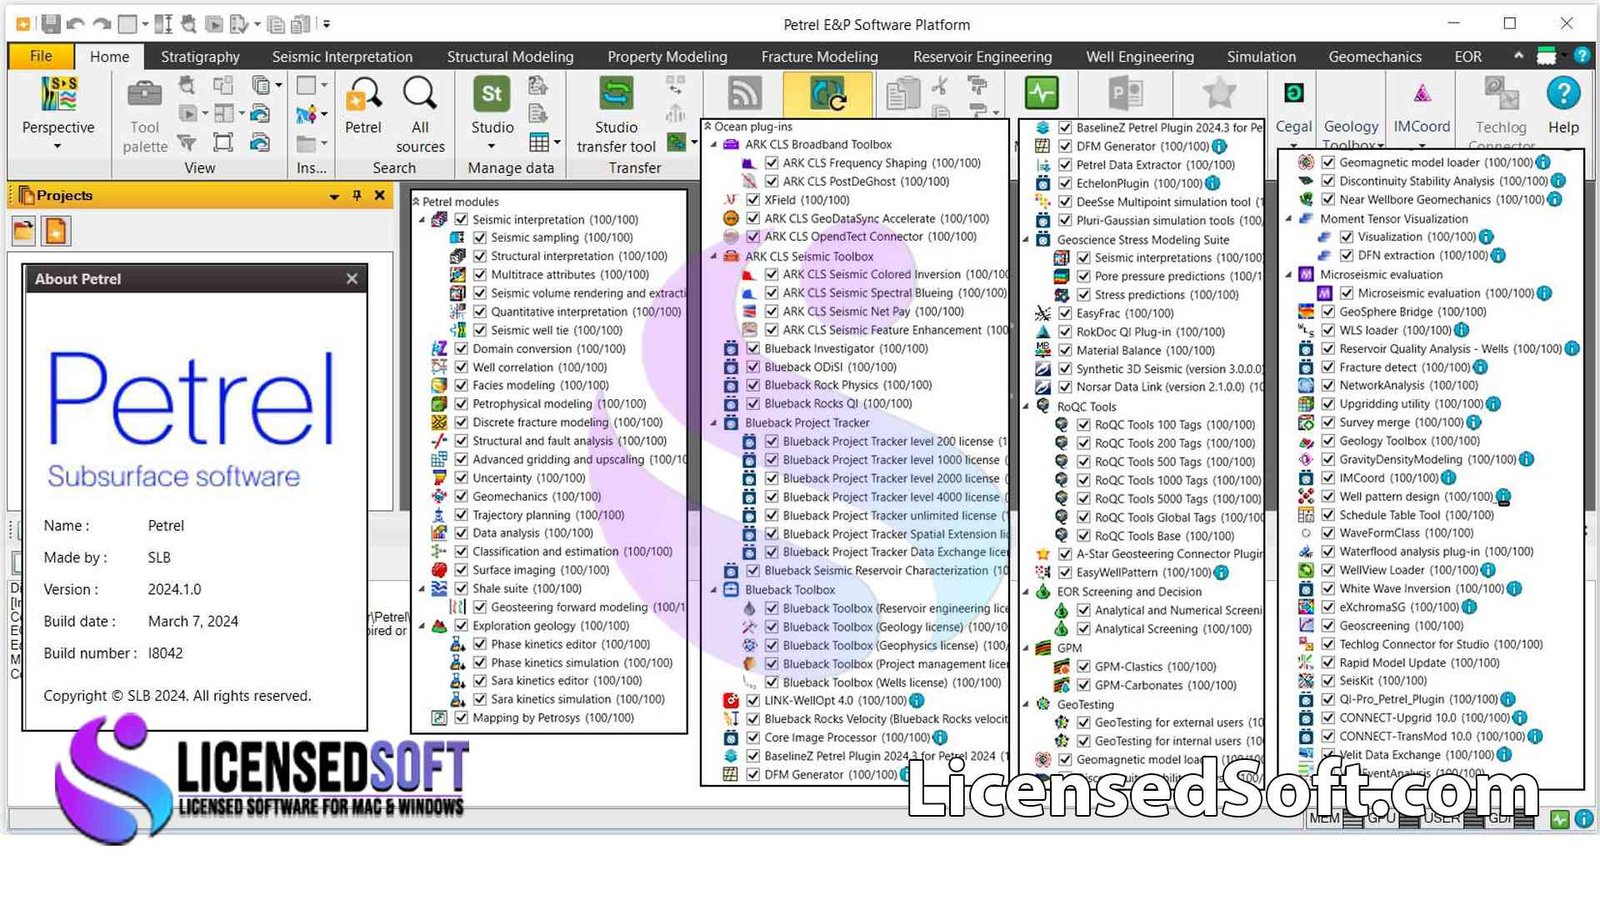Click version value 2024.1.0 in About dialog
This screenshot has height=900, width=1600.
(x=175, y=589)
